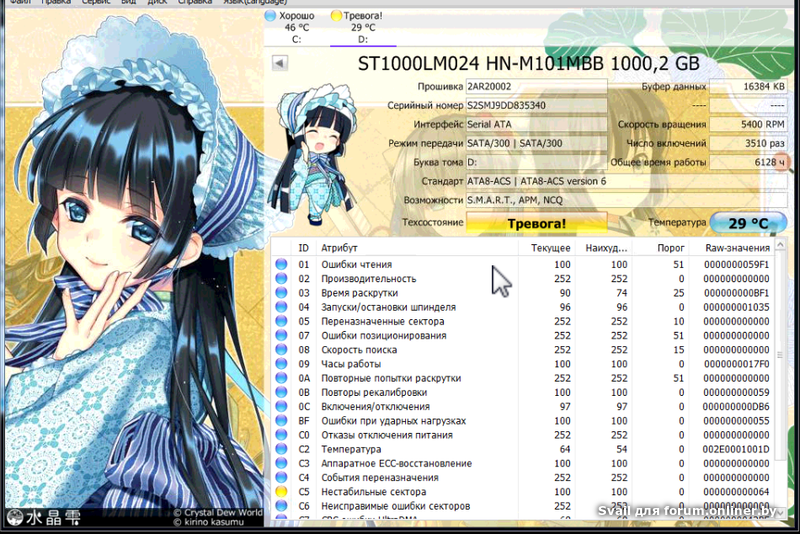Click the buffer size value 16384 KB
Viewport: 800px width, 534px height.
[748, 87]
